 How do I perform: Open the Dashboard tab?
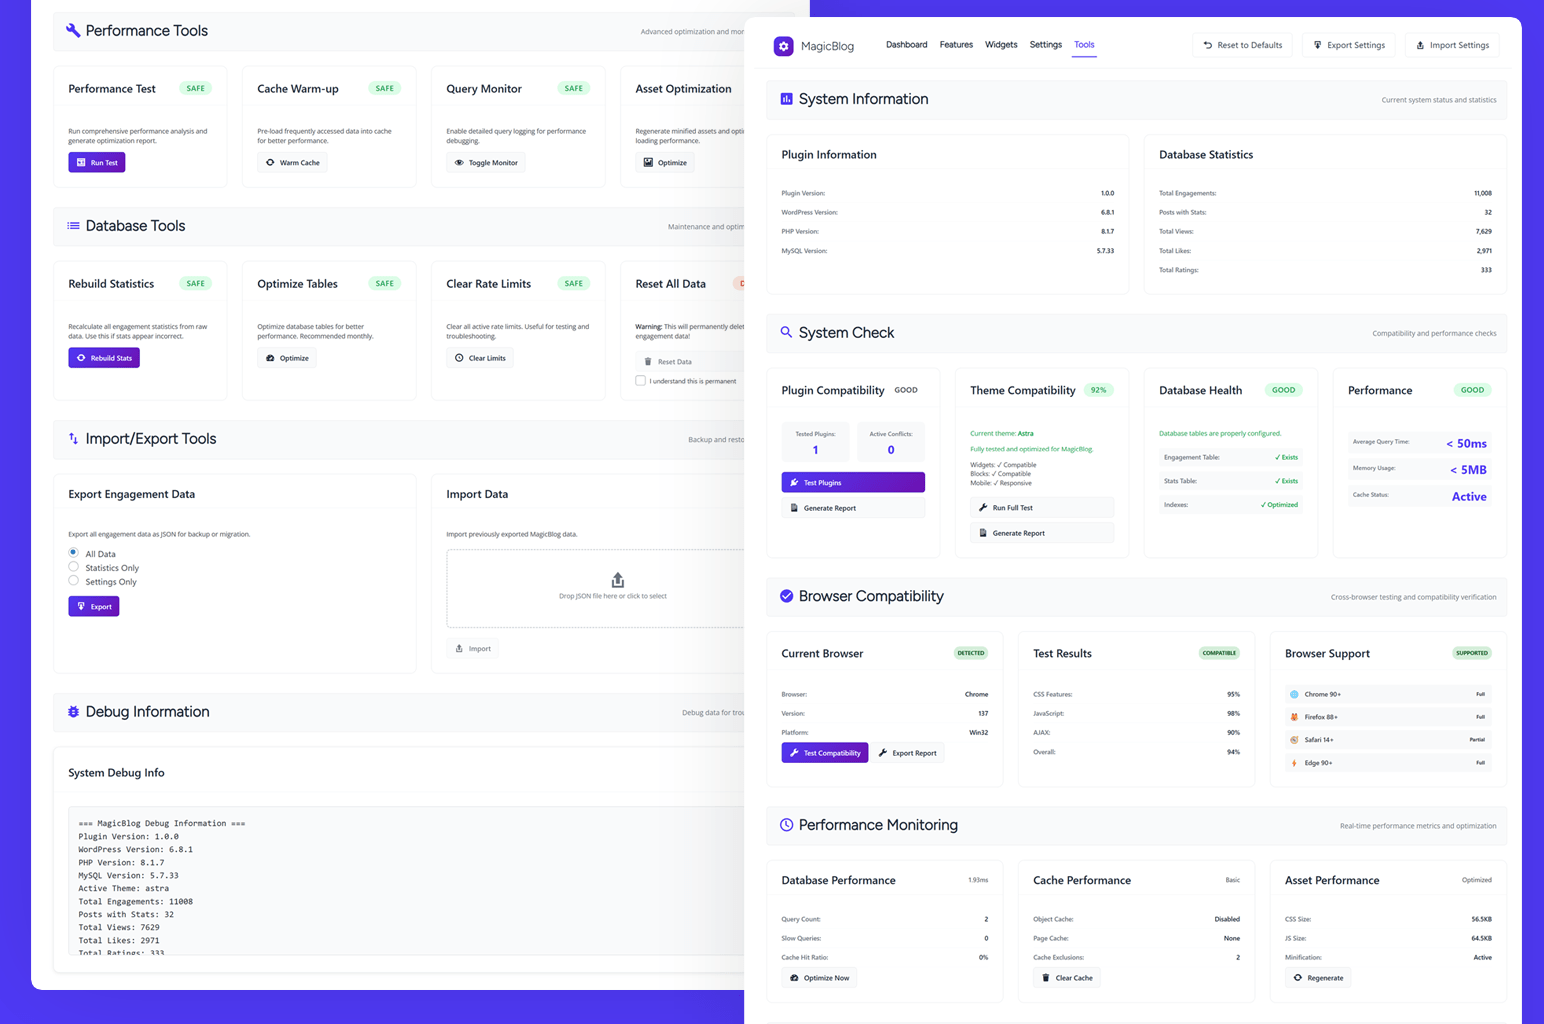pos(906,45)
